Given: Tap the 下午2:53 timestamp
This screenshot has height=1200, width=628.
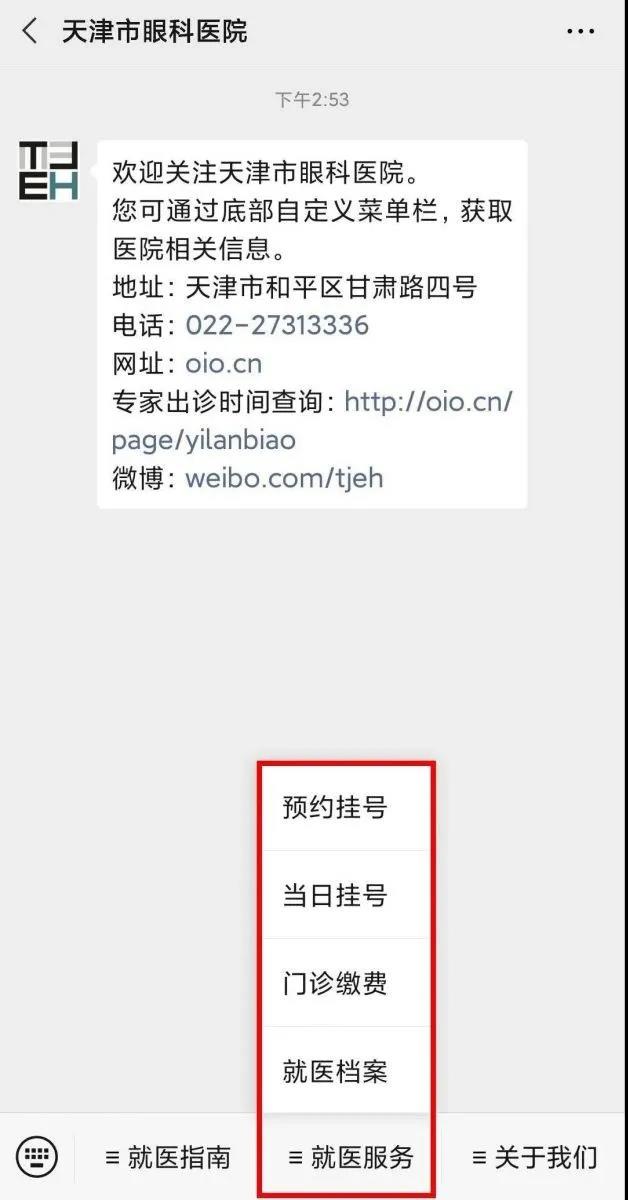Looking at the screenshot, I should (312, 100).
